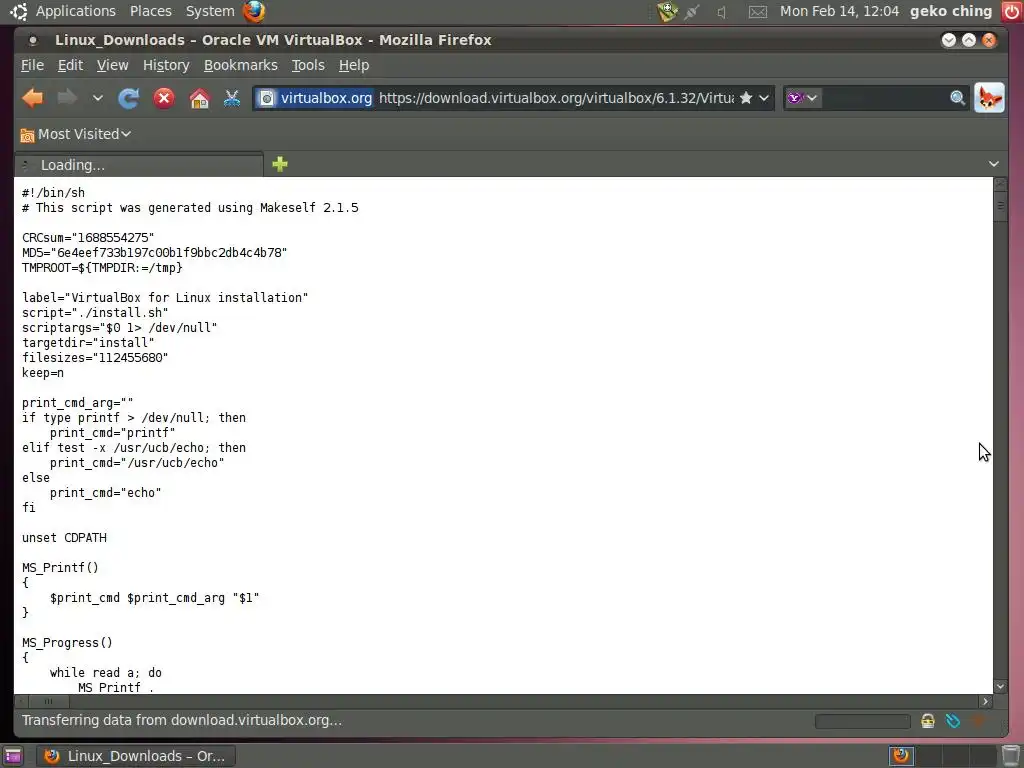
Task: Click the 'label="VirtualBox for Linux installation"' line
Action: coord(165,298)
